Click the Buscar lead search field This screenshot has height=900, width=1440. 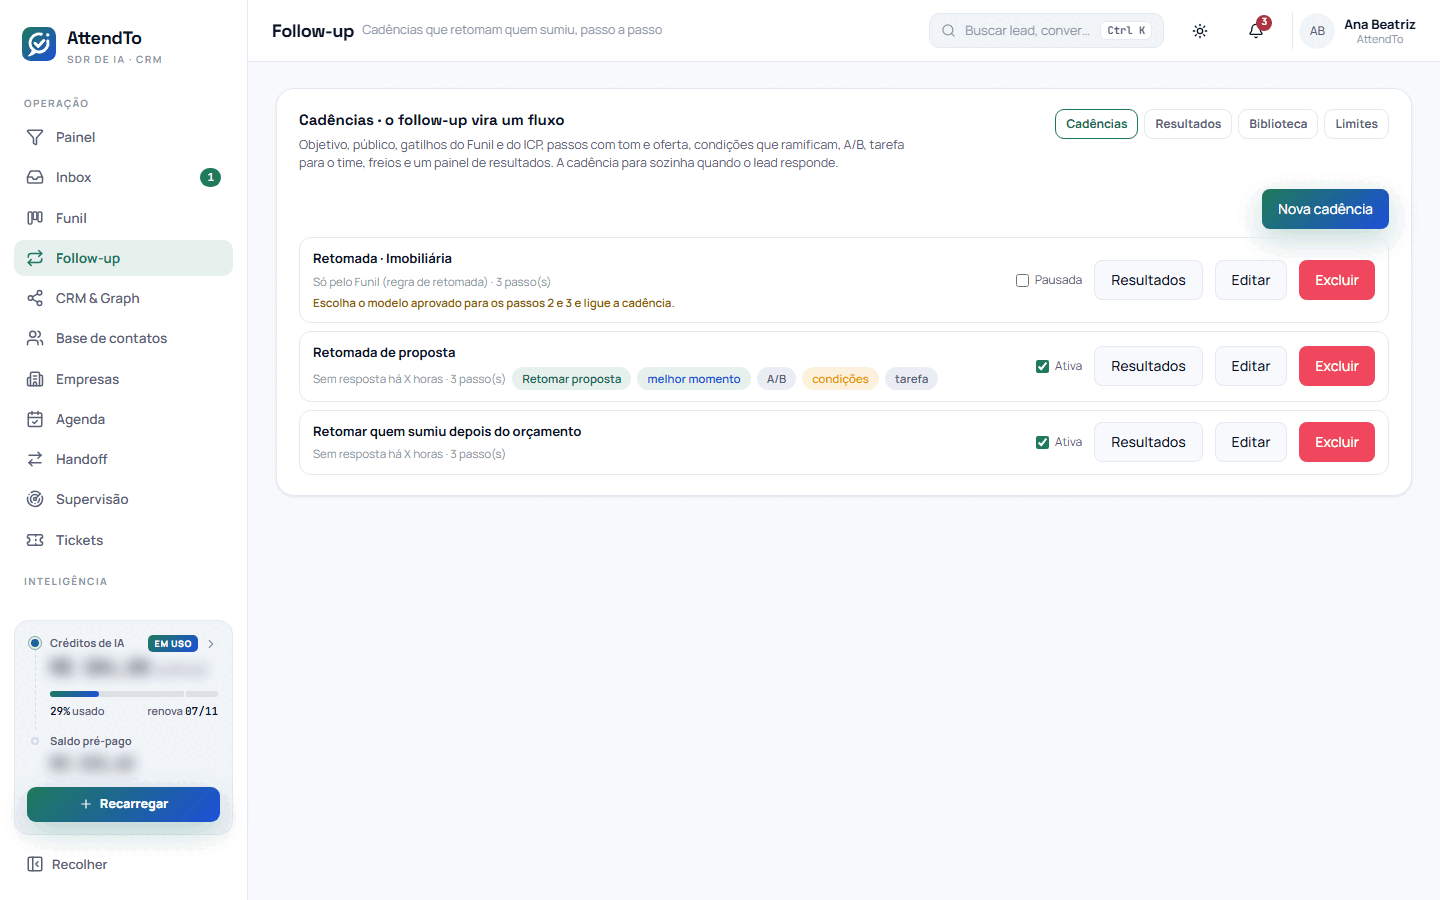[1046, 31]
